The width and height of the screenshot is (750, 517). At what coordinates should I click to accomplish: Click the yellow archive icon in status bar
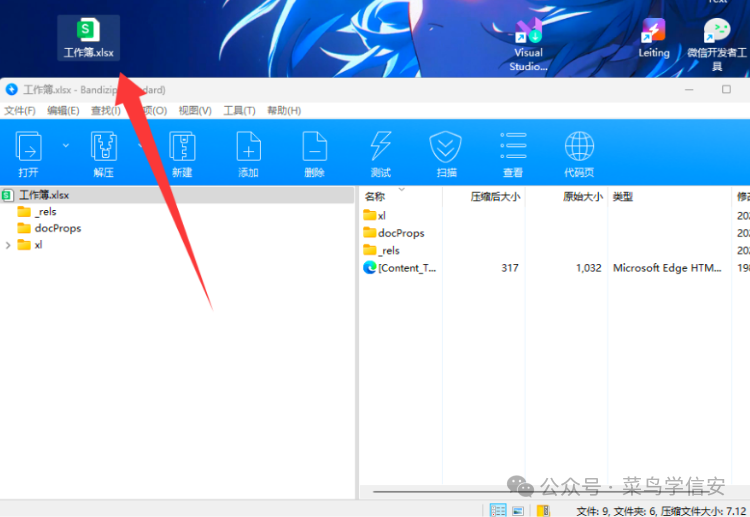(543, 511)
